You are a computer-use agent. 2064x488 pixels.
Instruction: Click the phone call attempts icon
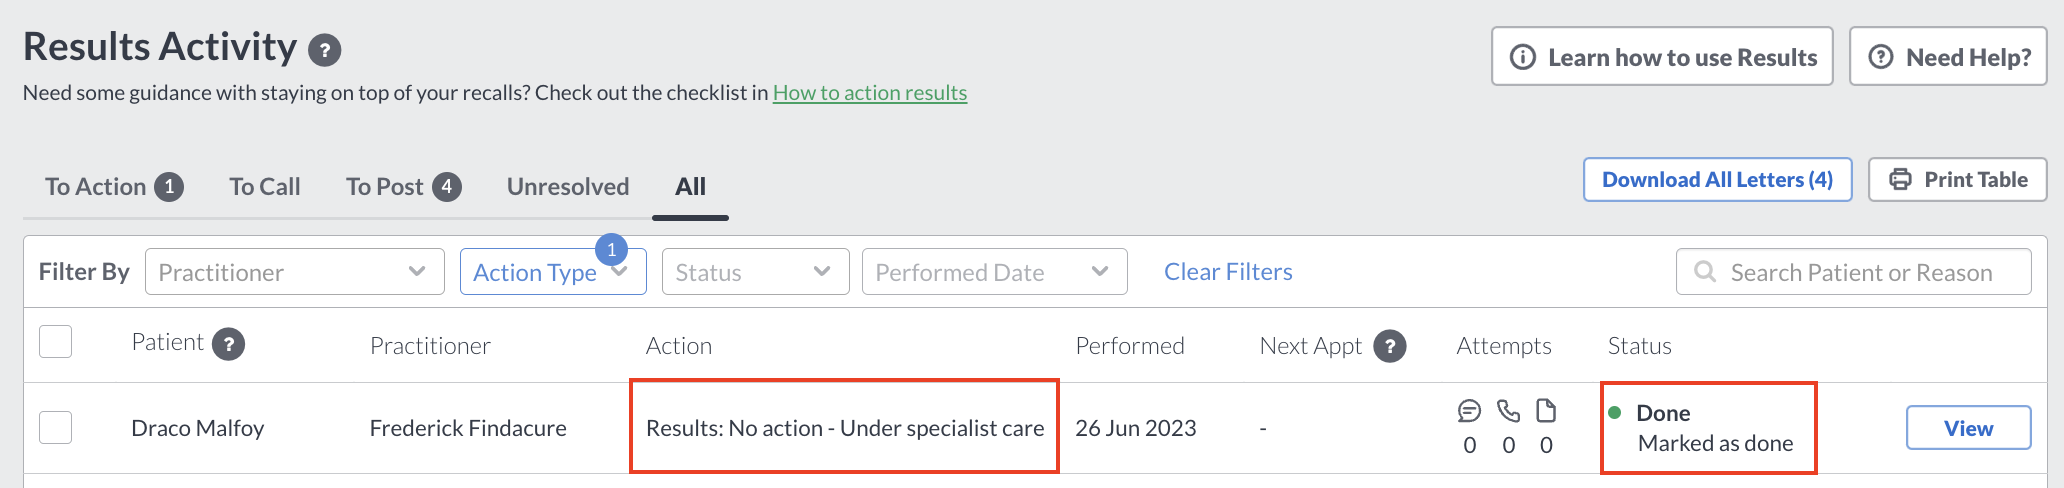point(1508,411)
